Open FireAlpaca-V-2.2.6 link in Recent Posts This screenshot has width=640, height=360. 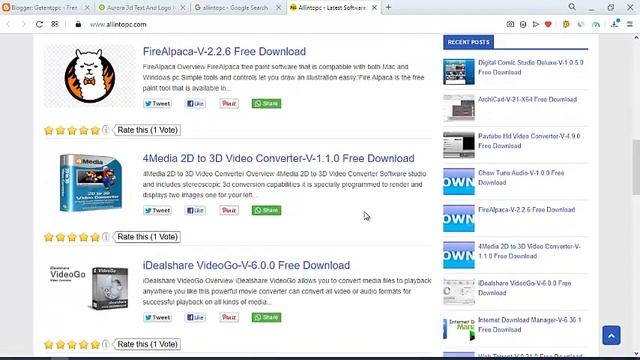click(526, 210)
